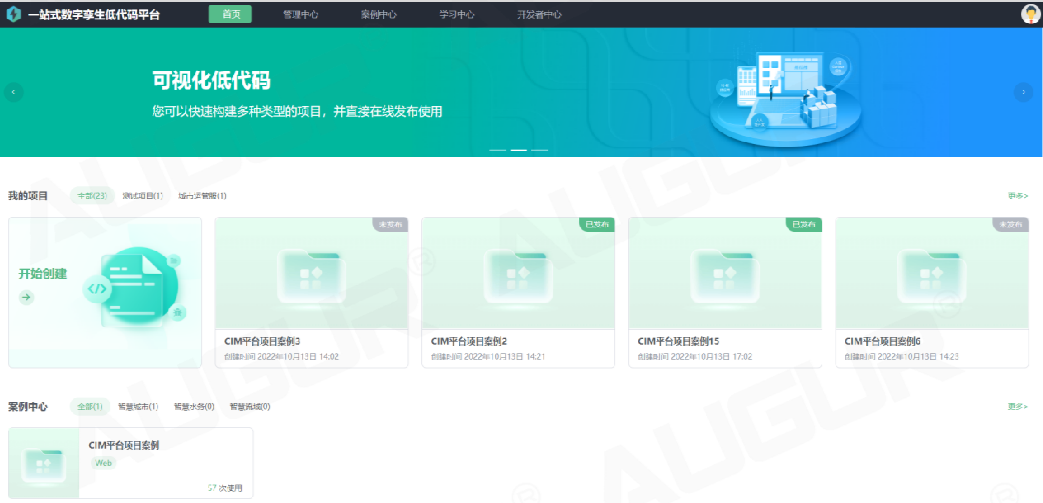The image size is (1043, 503).
Task: Select 全部(23) filter under 我的项目
Action: point(92,196)
